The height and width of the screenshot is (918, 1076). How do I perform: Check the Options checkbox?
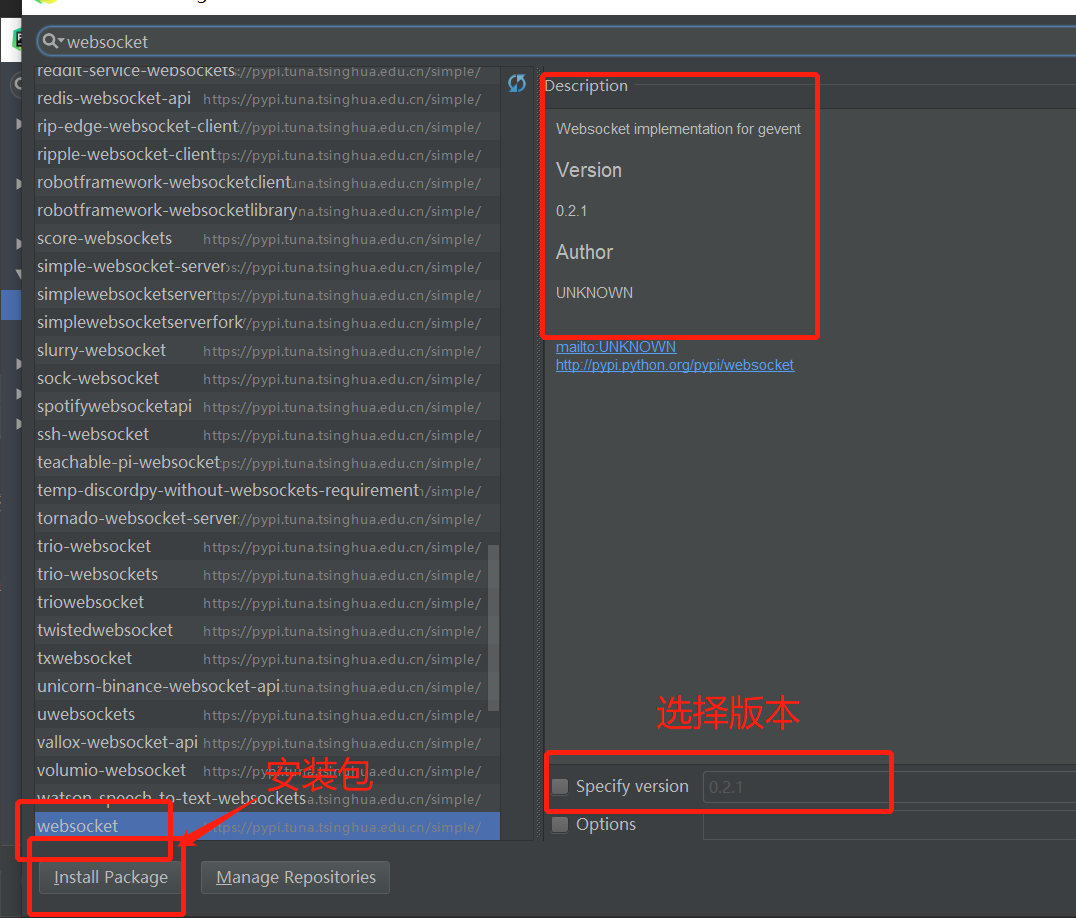click(560, 824)
